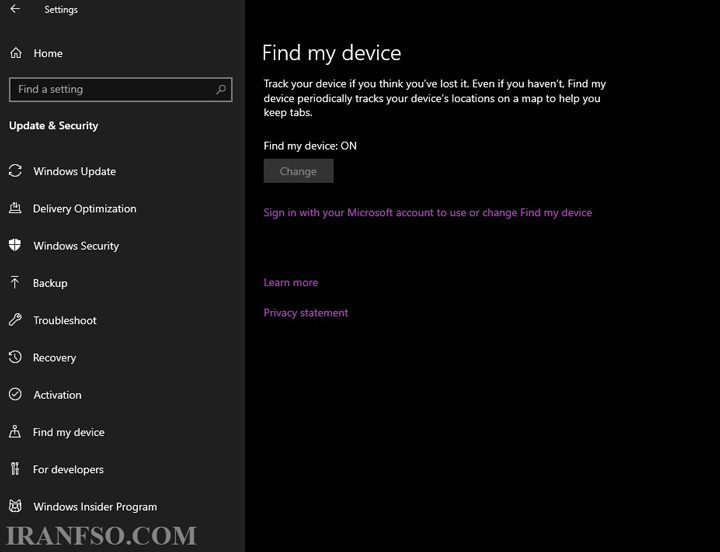This screenshot has width=720, height=552.
Task: Select Find my device sidebar entry
Action: point(68,432)
